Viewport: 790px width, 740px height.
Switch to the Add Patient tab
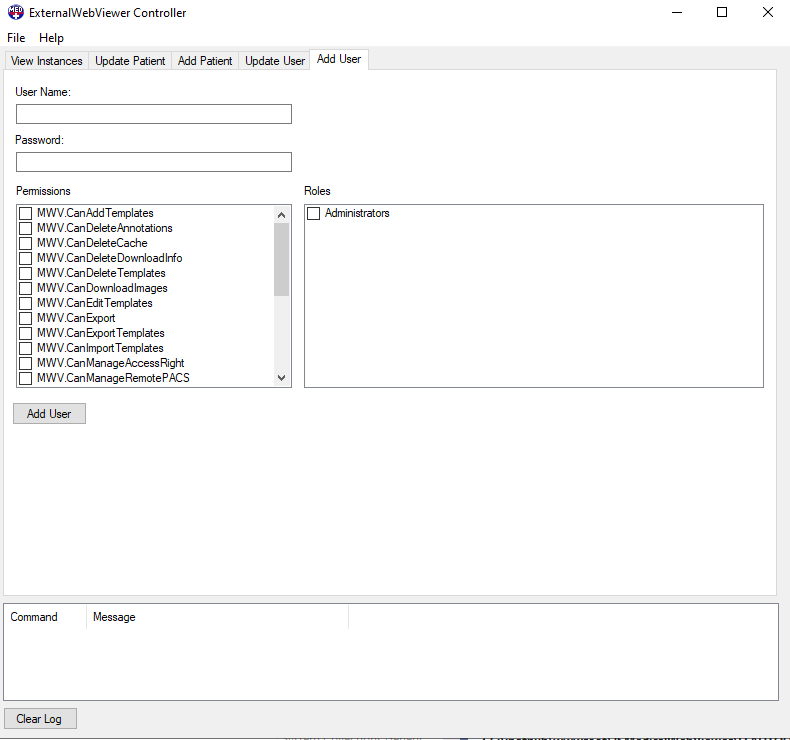click(x=205, y=61)
